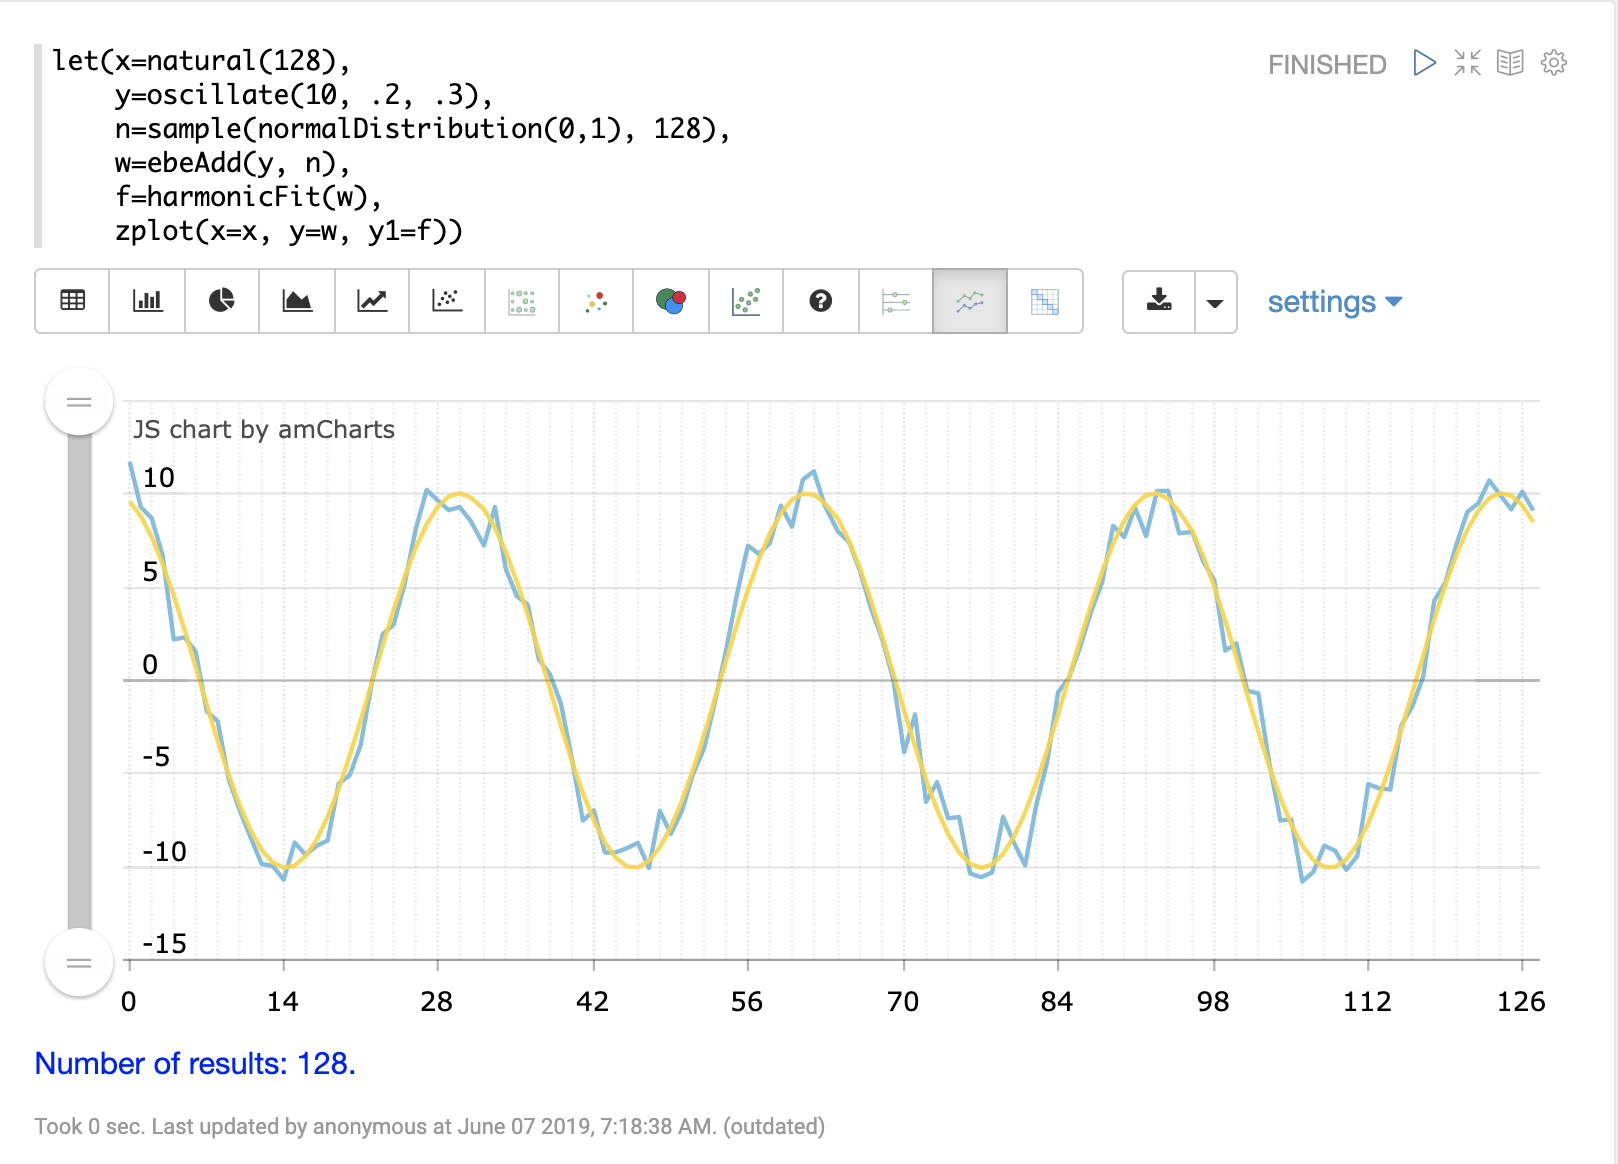Open paragraph options gear menu
Viewport: 1618px width, 1164px height.
(1554, 63)
